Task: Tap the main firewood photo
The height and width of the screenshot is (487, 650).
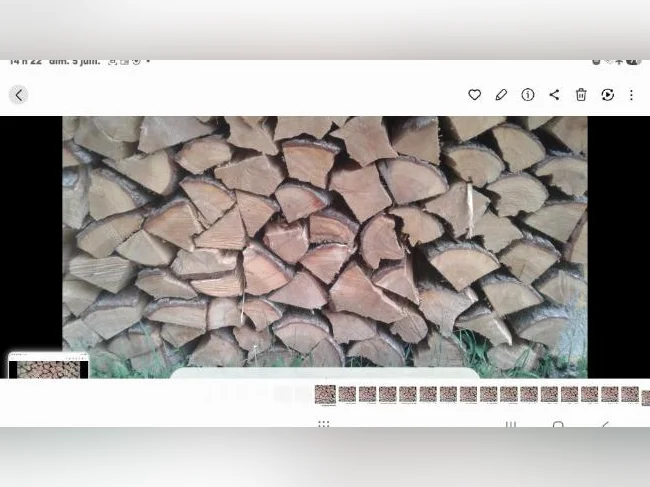Action: [x=325, y=247]
